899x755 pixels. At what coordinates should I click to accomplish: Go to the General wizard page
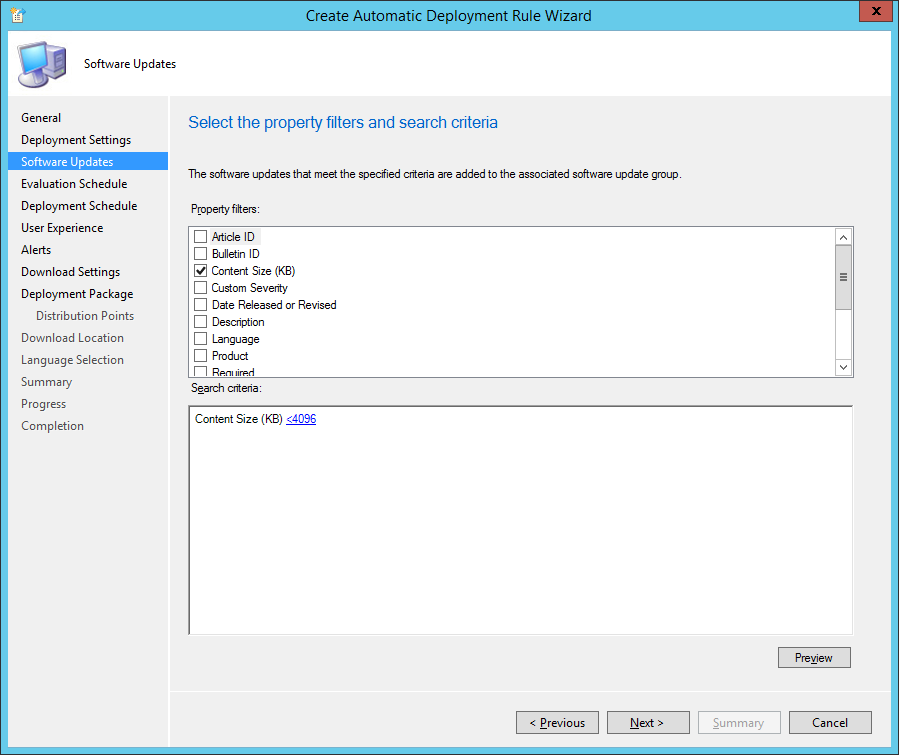click(x=41, y=118)
